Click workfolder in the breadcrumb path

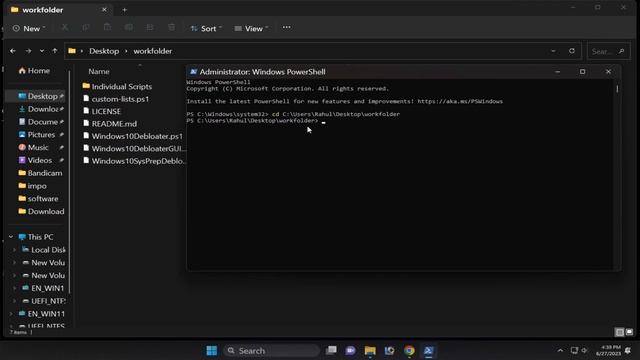click(153, 51)
